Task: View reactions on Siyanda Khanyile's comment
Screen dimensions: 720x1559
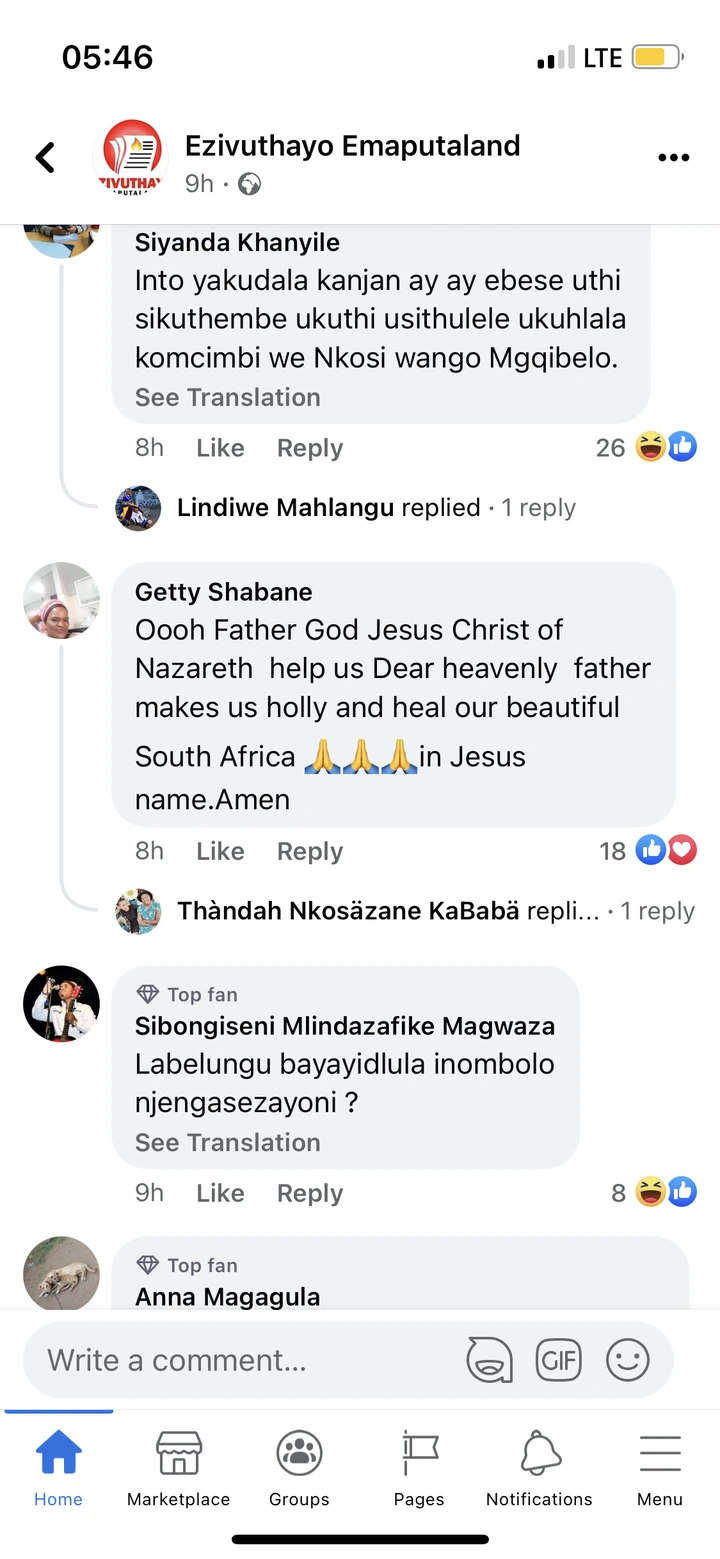Action: click(666, 447)
